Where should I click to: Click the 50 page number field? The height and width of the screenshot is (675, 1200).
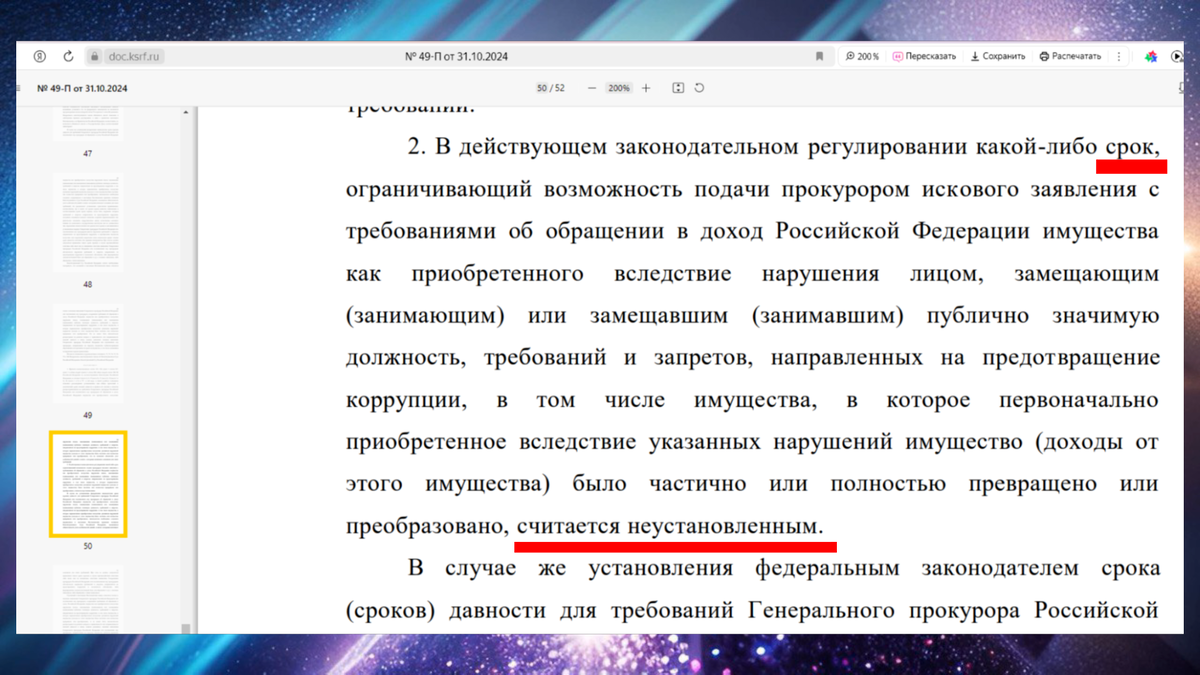(542, 88)
